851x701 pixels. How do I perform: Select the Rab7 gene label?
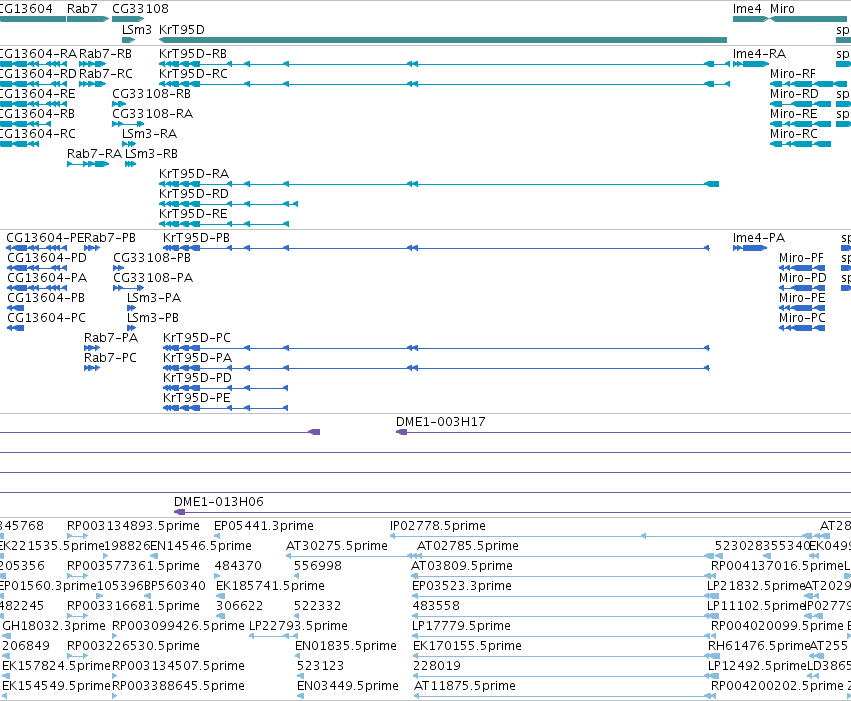point(82,9)
